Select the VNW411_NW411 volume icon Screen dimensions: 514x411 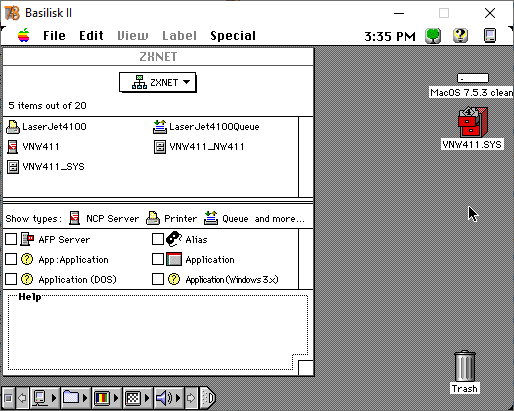click(160, 147)
